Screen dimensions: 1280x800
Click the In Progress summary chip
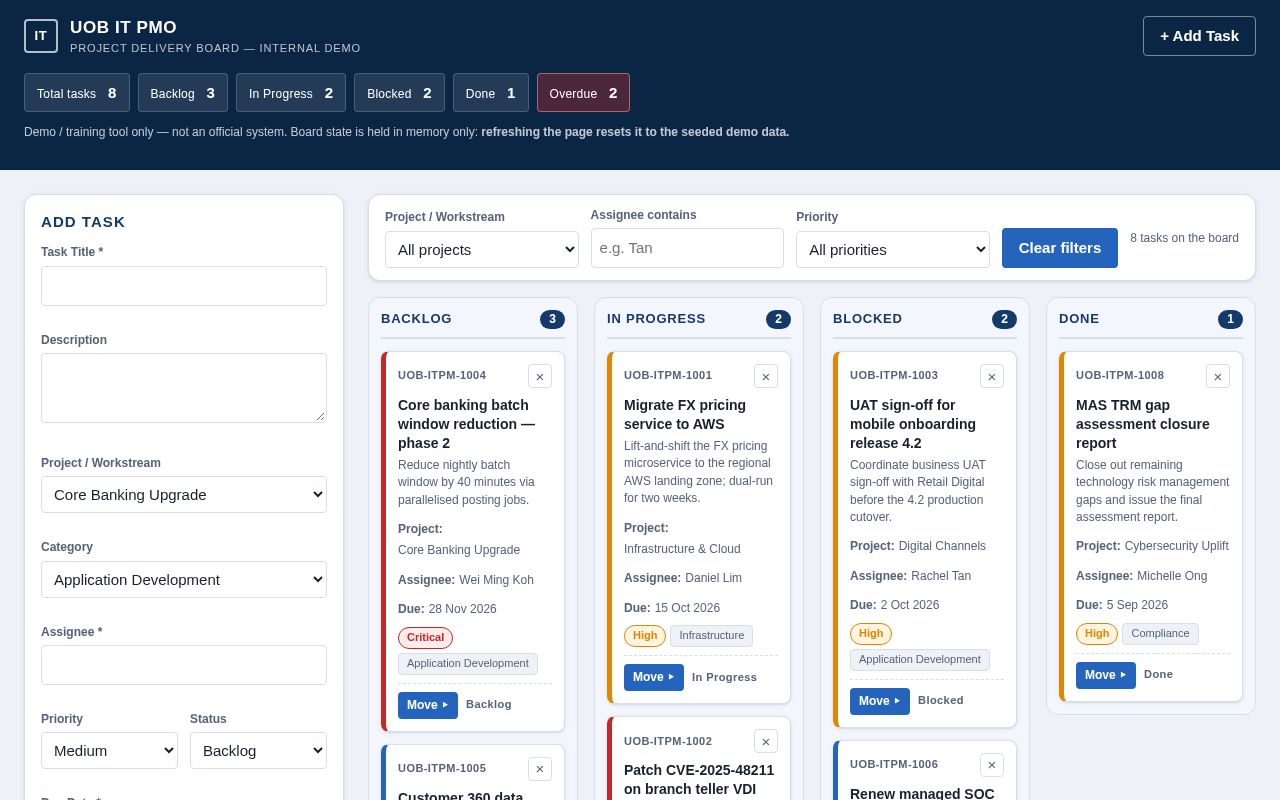pos(291,93)
